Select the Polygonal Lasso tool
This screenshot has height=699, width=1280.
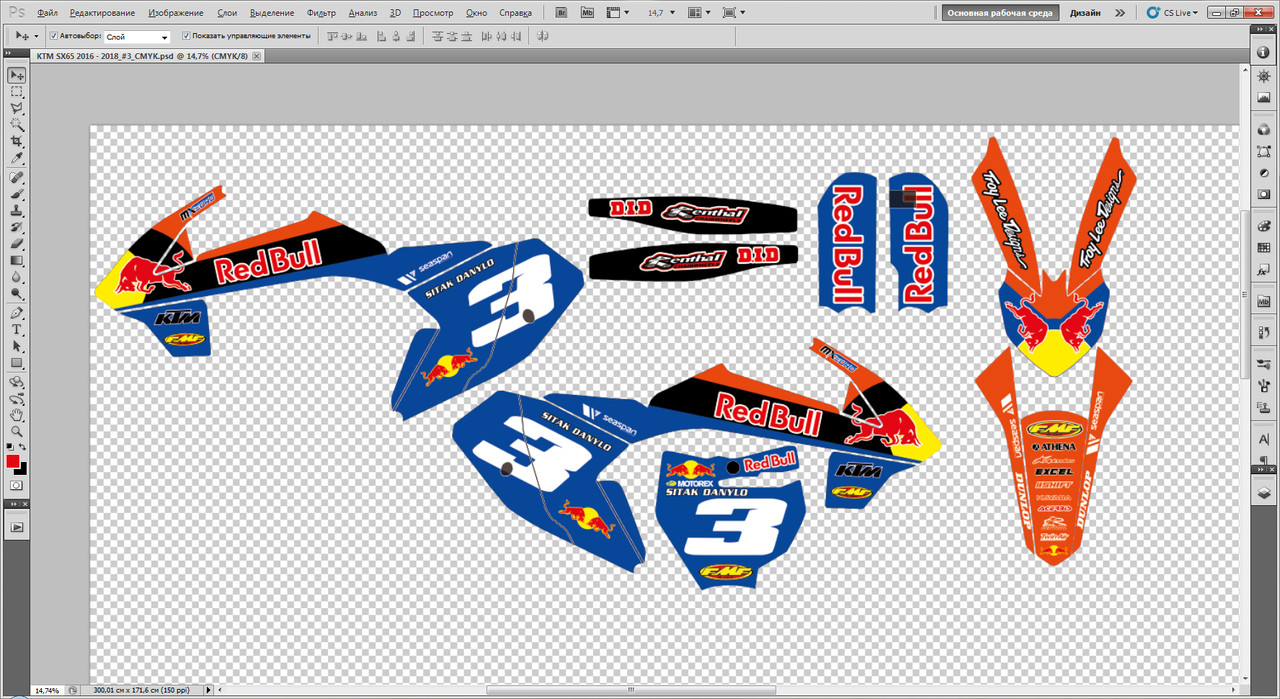(x=17, y=108)
